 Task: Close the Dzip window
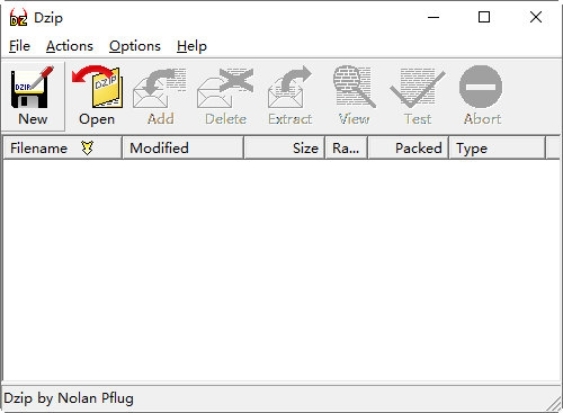pyautogui.click(x=536, y=17)
